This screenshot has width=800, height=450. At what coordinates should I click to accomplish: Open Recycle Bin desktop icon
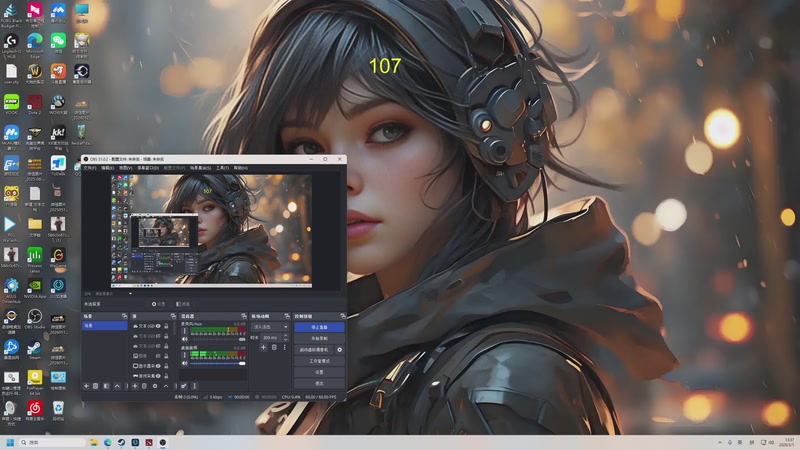coord(58,408)
